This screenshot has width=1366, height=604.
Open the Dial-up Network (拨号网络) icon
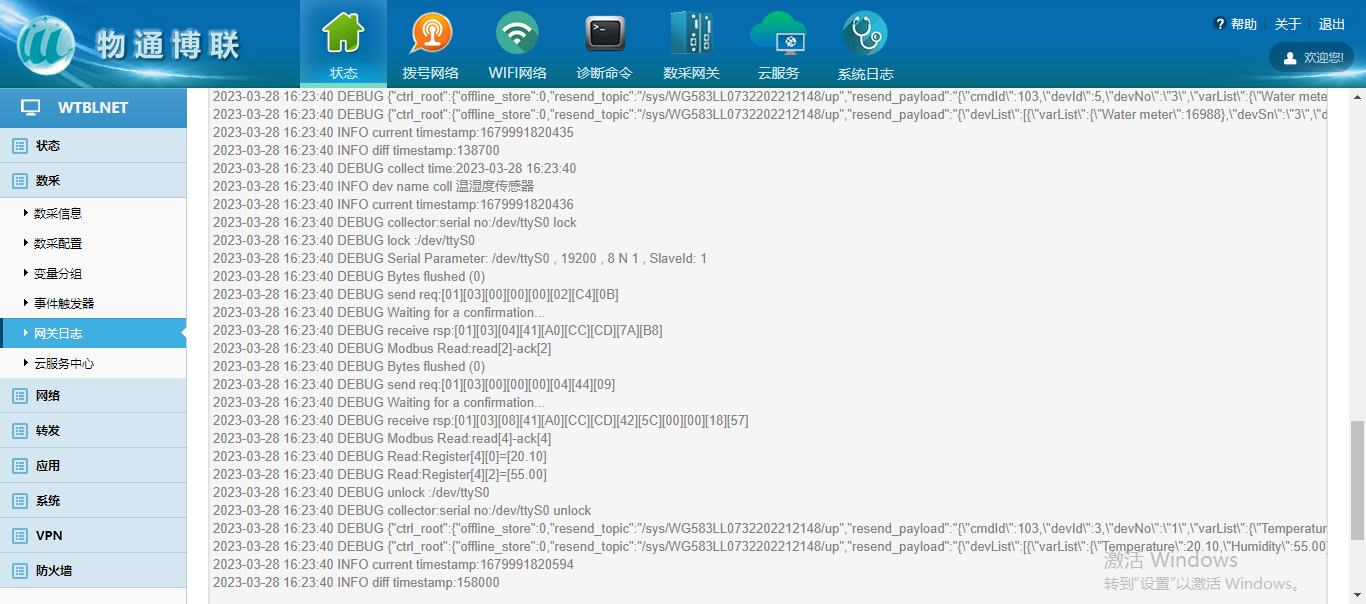tap(431, 35)
